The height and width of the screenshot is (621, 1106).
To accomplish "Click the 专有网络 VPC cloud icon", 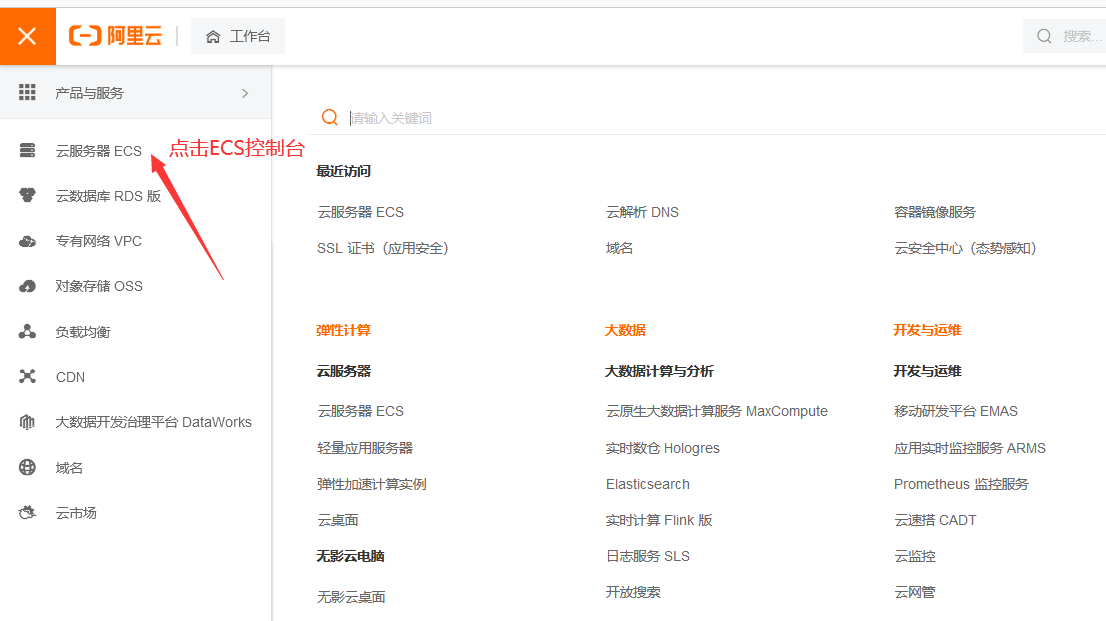I will tap(28, 241).
